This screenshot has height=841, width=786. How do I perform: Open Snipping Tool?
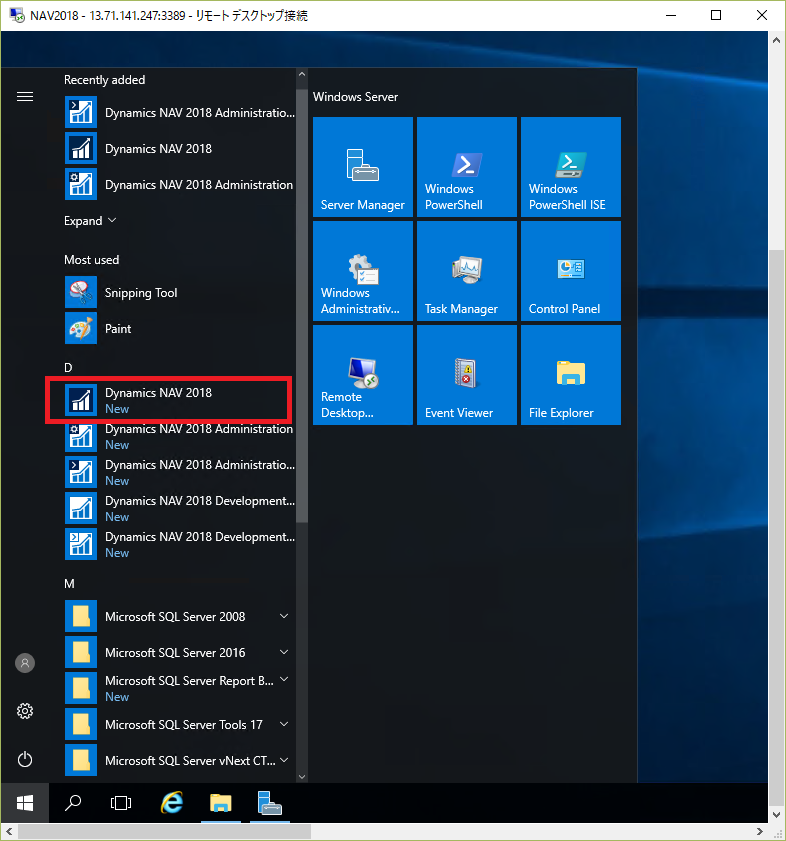pos(180,293)
